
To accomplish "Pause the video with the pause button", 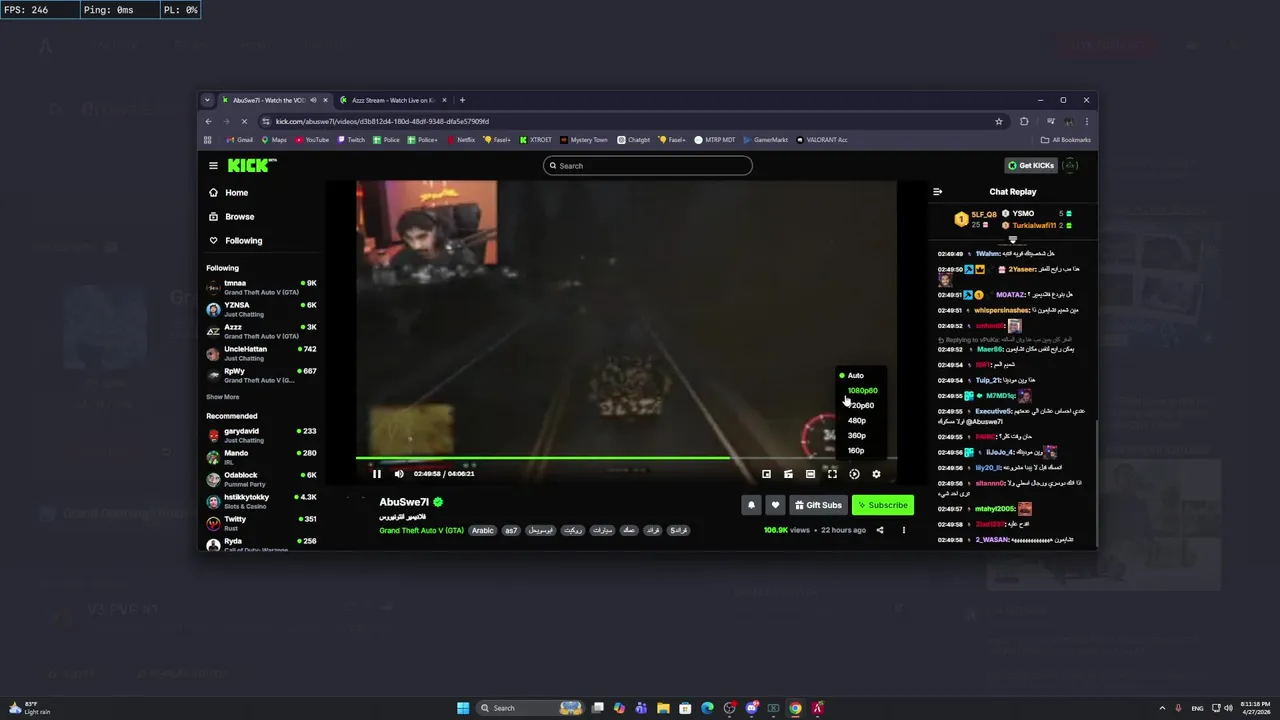I will coord(377,474).
